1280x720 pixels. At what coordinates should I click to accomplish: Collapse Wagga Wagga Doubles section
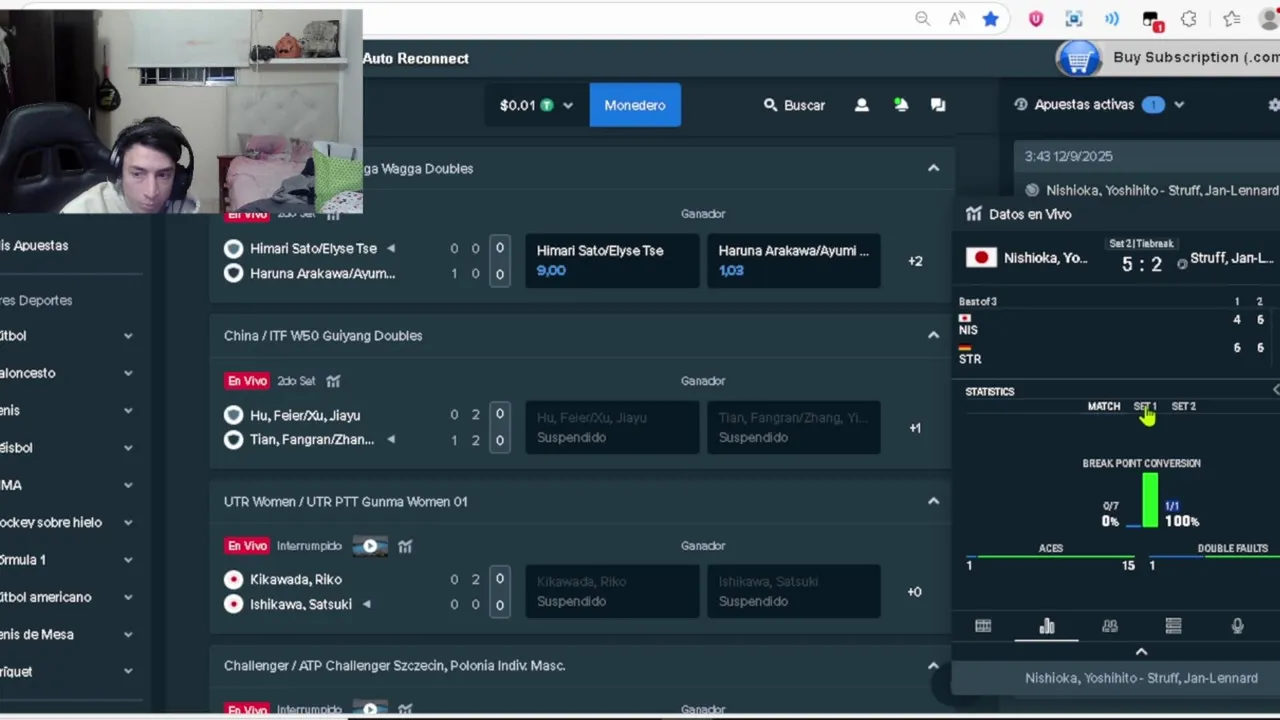933,169
